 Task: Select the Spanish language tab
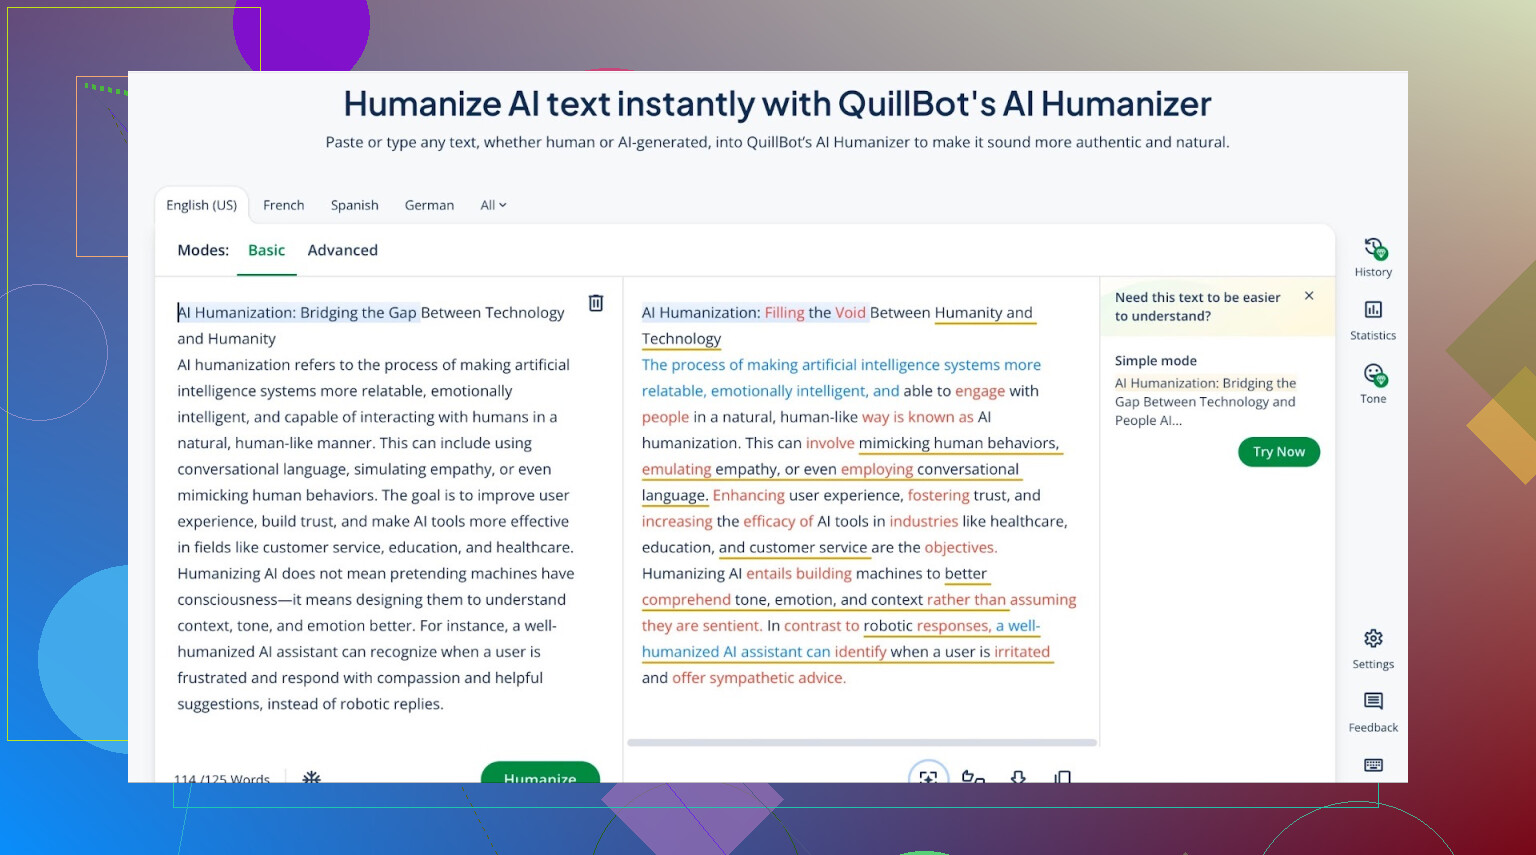354,205
